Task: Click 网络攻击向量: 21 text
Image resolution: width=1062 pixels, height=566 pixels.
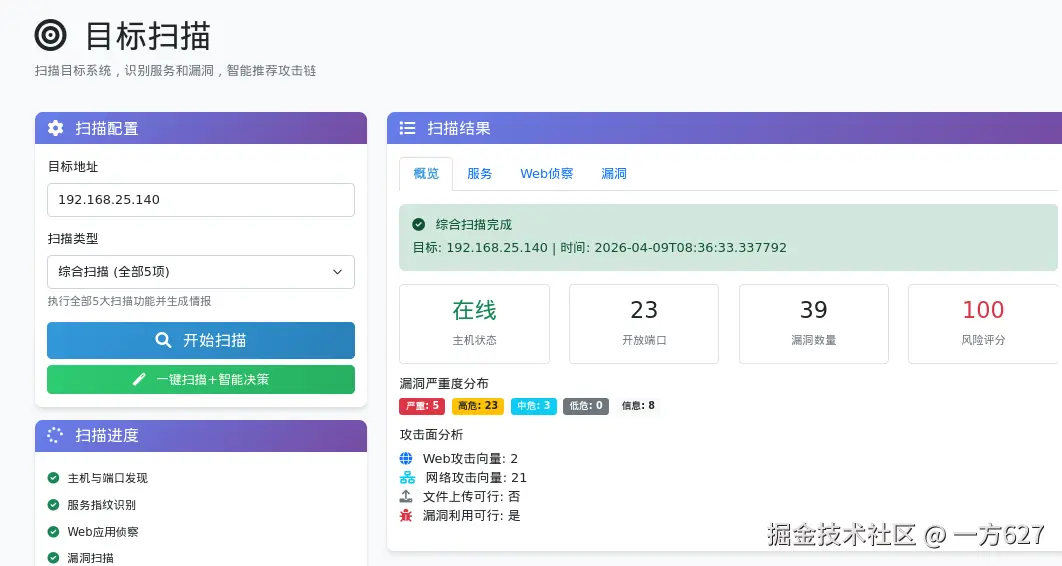Action: pyautogui.click(x=476, y=477)
